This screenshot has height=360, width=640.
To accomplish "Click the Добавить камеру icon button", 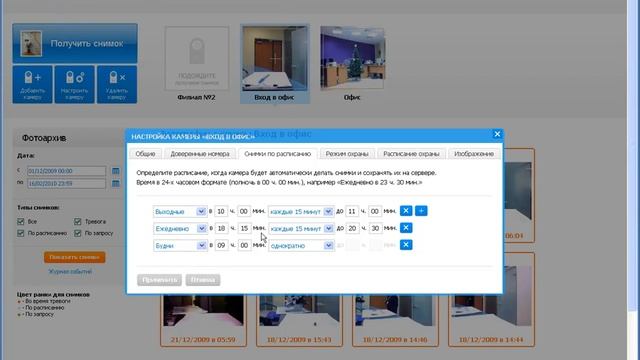I will pyautogui.click(x=32, y=84).
